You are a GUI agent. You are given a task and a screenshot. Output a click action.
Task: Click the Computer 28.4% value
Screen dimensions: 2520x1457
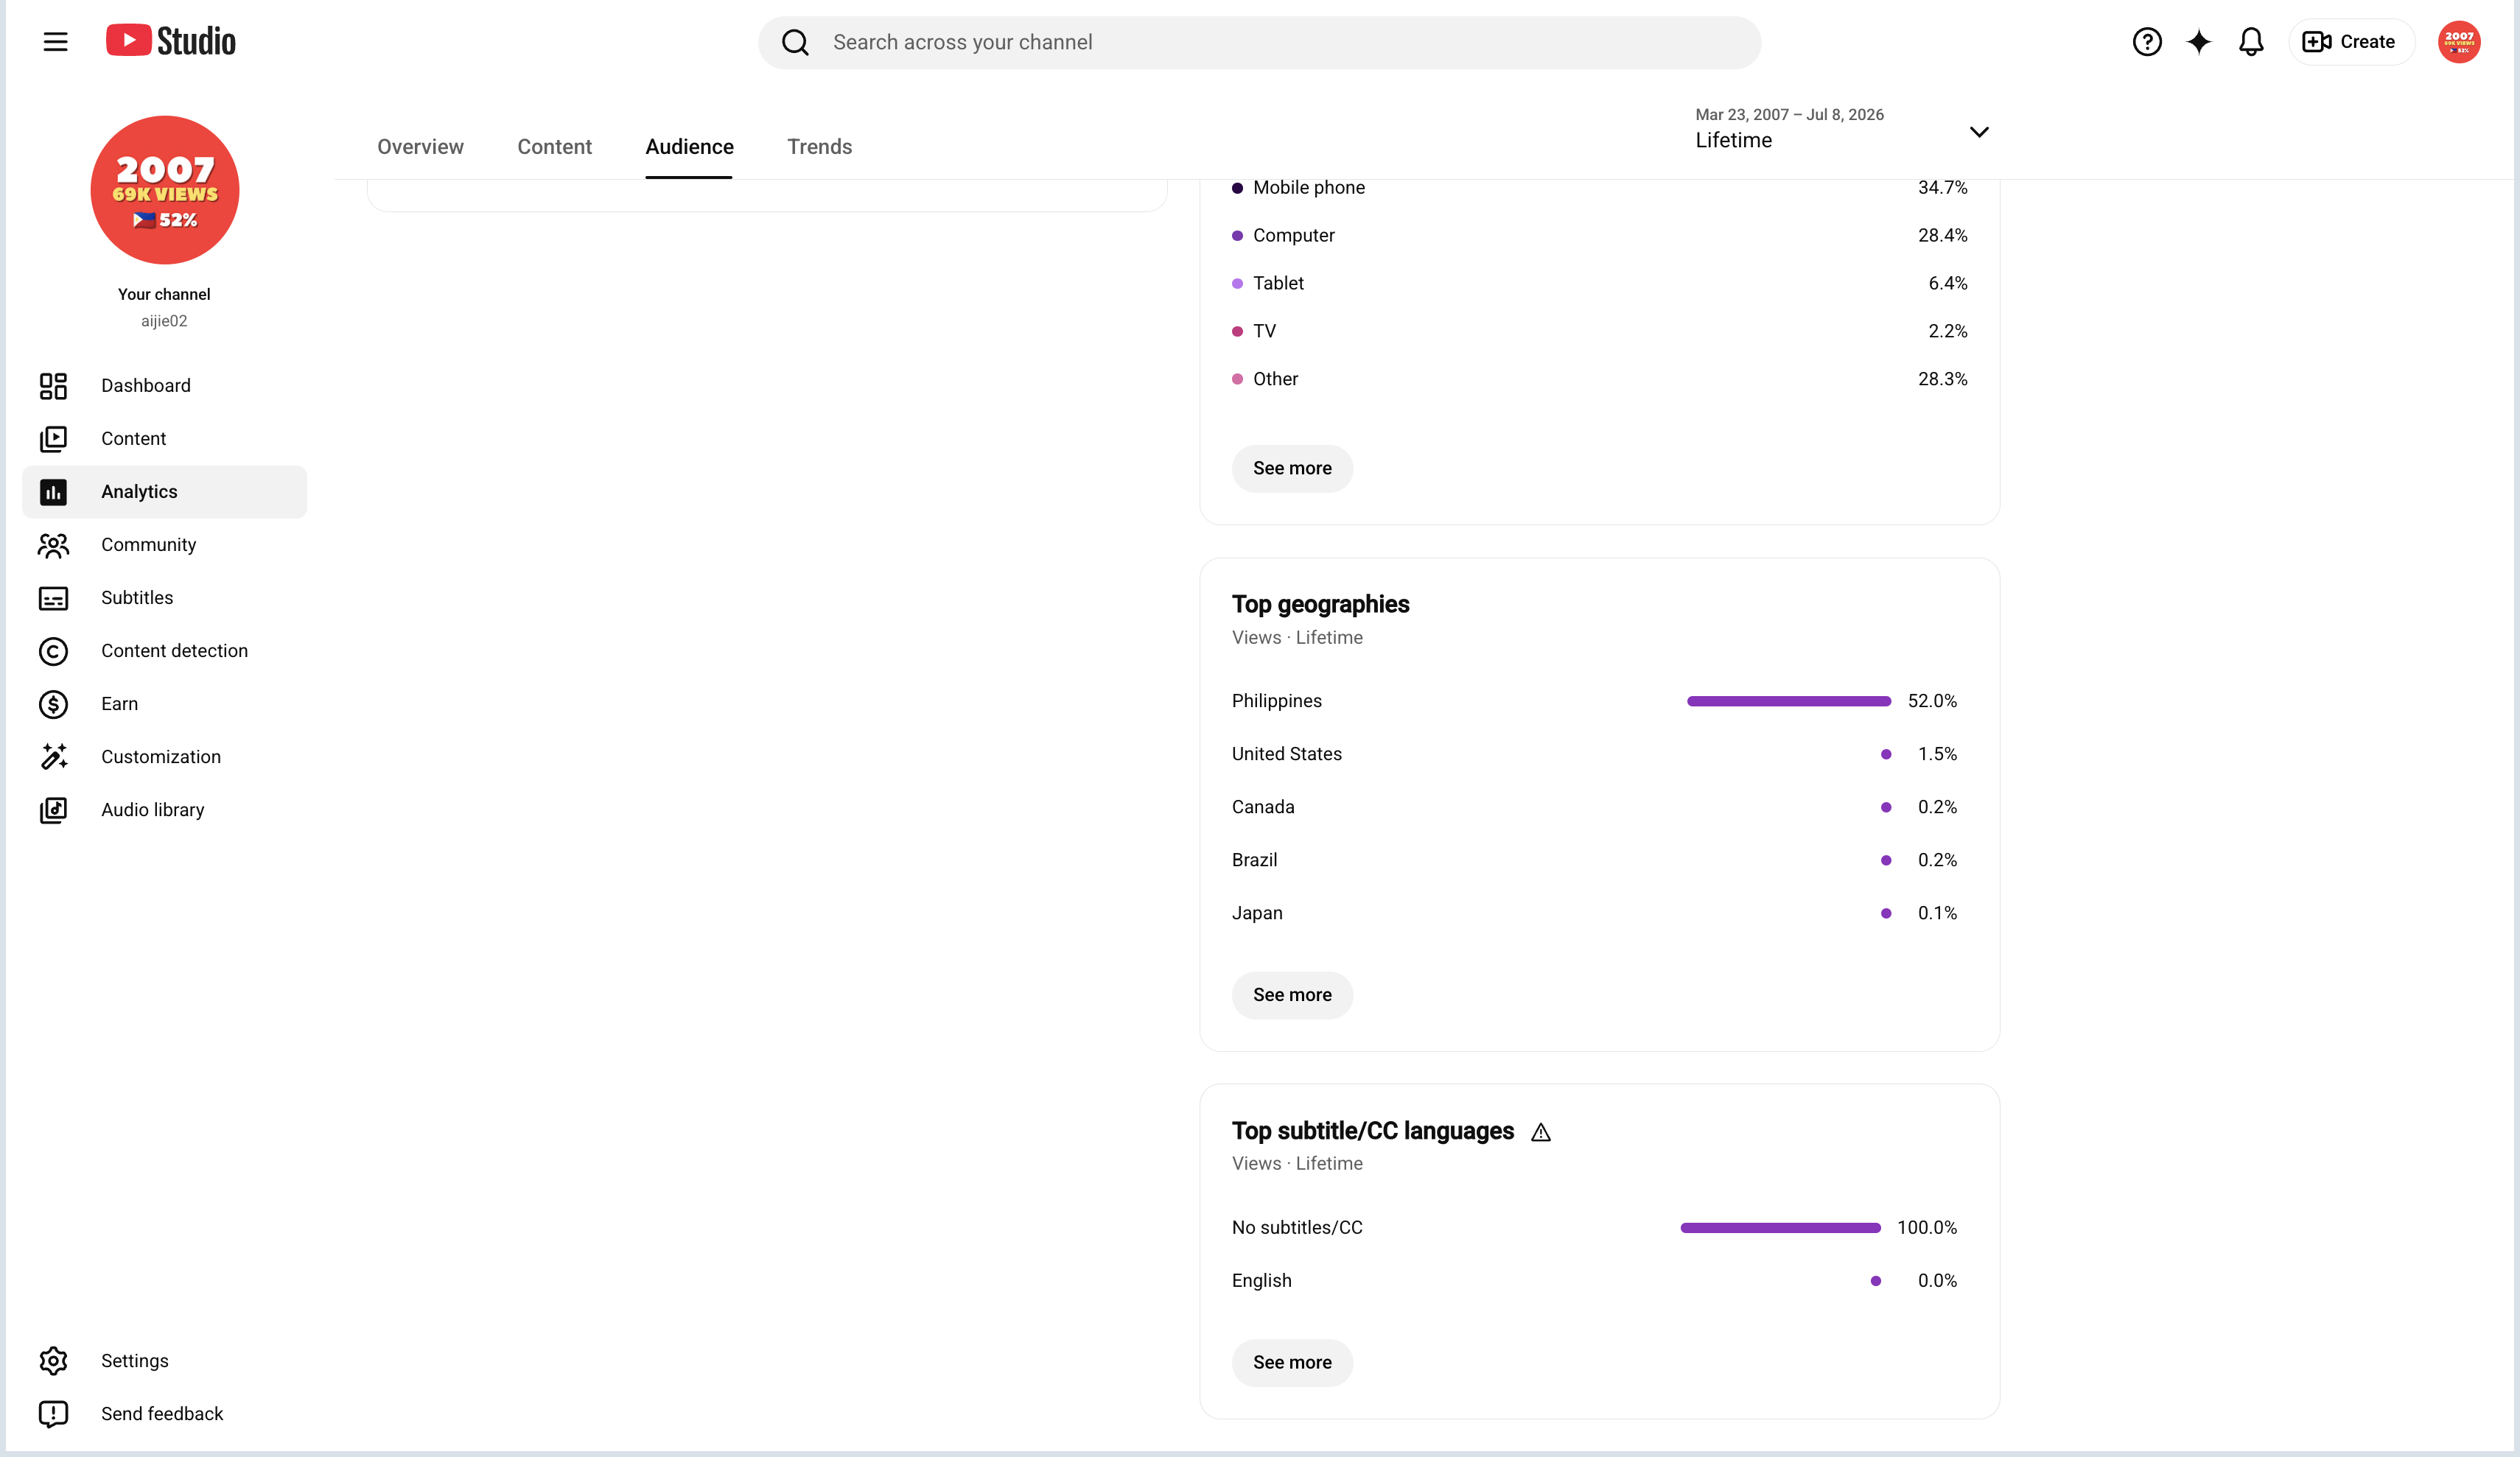[x=1942, y=236]
